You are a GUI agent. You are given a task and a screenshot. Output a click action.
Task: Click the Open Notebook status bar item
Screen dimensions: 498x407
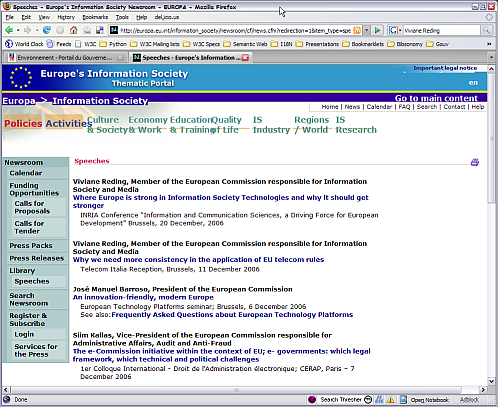point(425,399)
